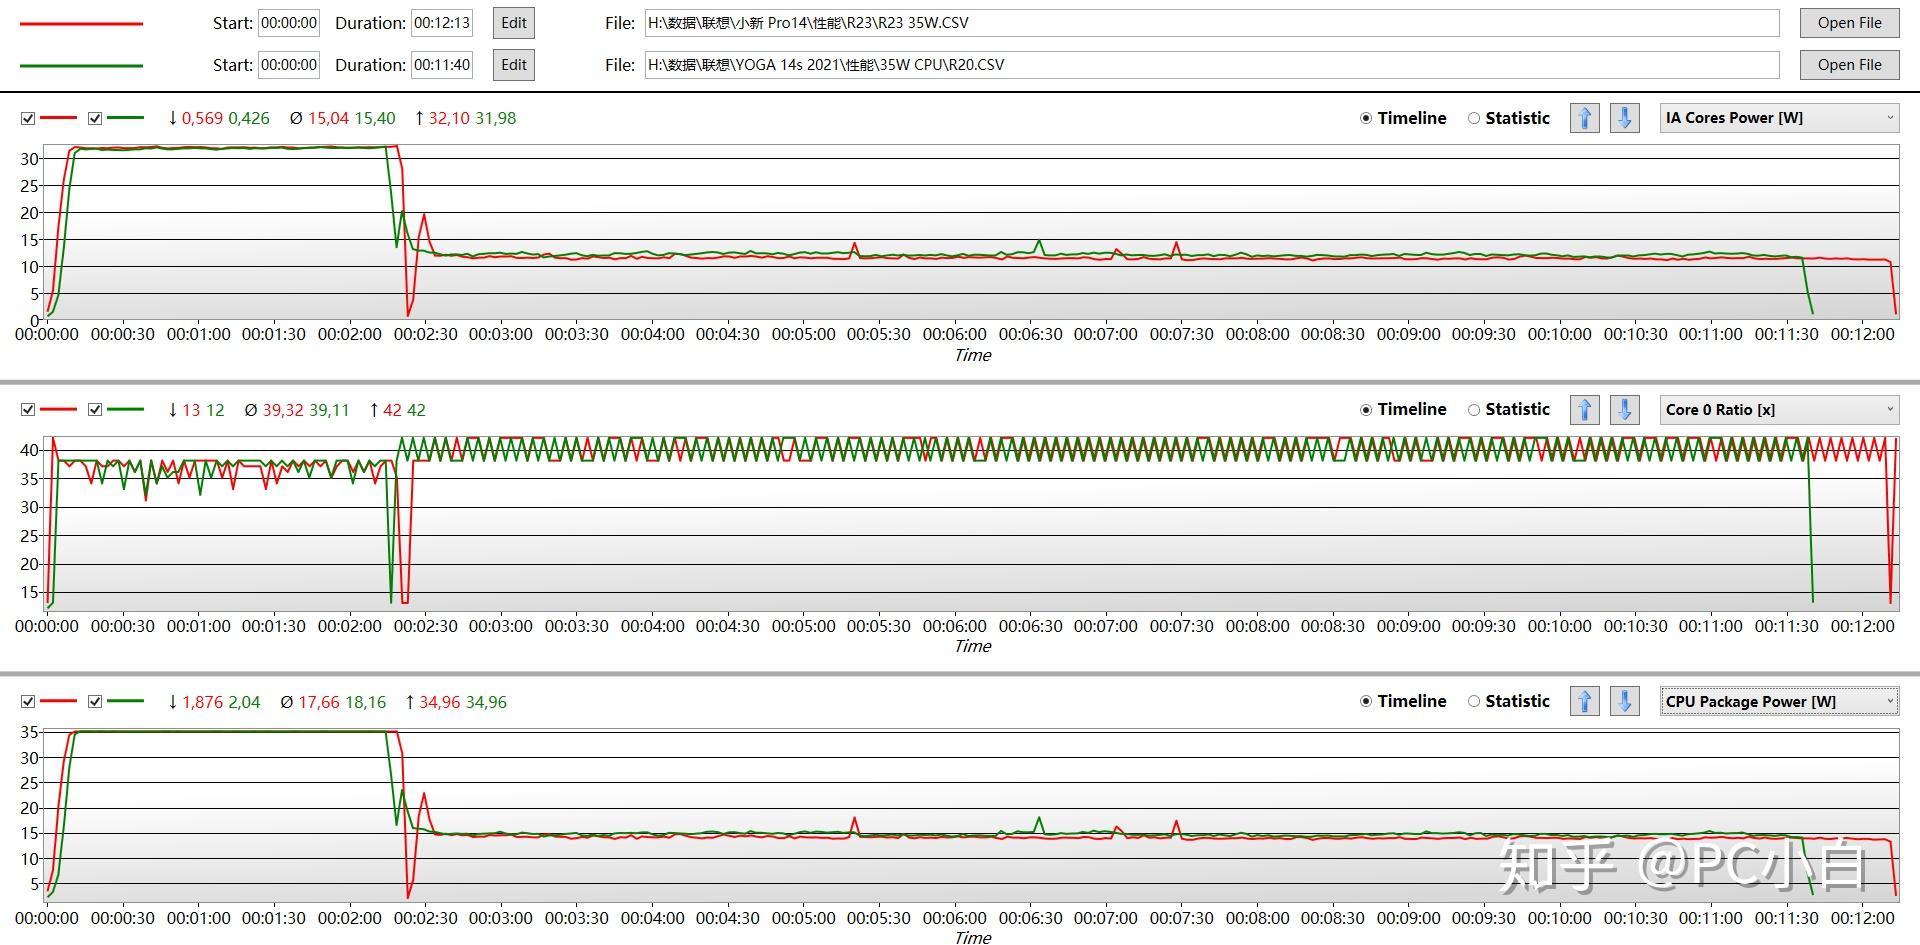1920x945 pixels.
Task: Click the green average value 39,11
Action: tap(329, 410)
